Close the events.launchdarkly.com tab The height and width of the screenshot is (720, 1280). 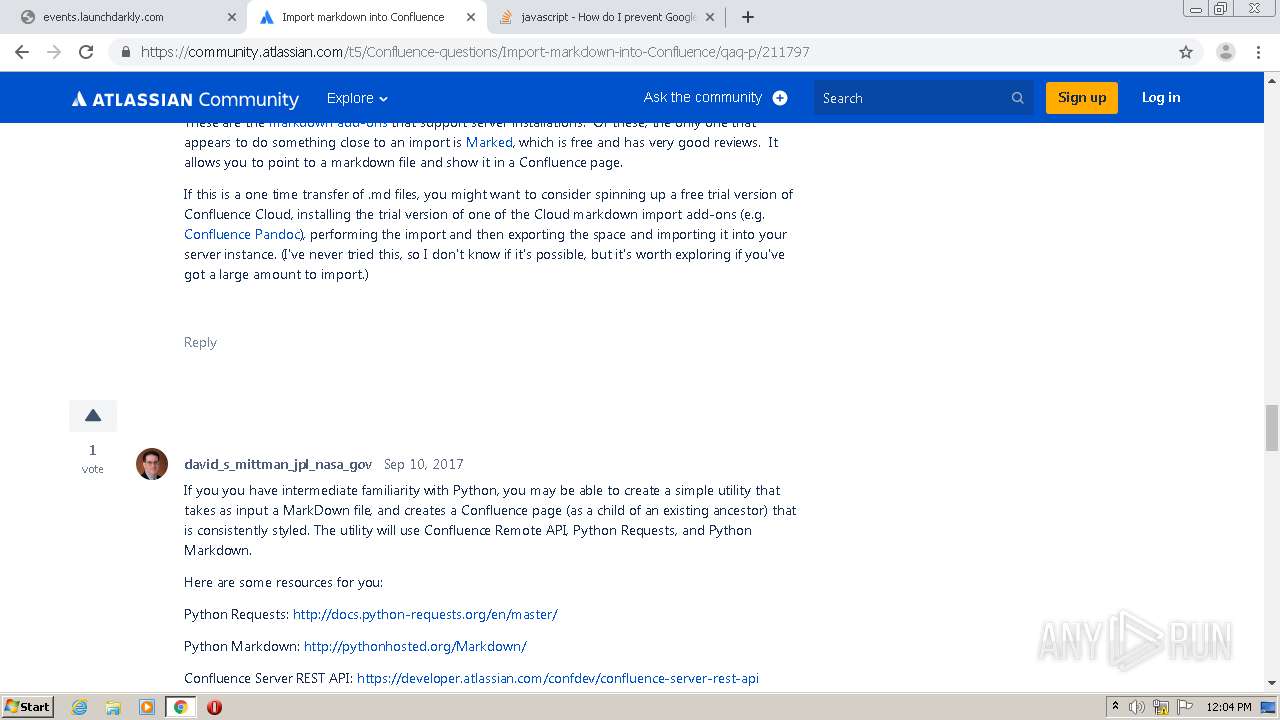pyautogui.click(x=231, y=17)
